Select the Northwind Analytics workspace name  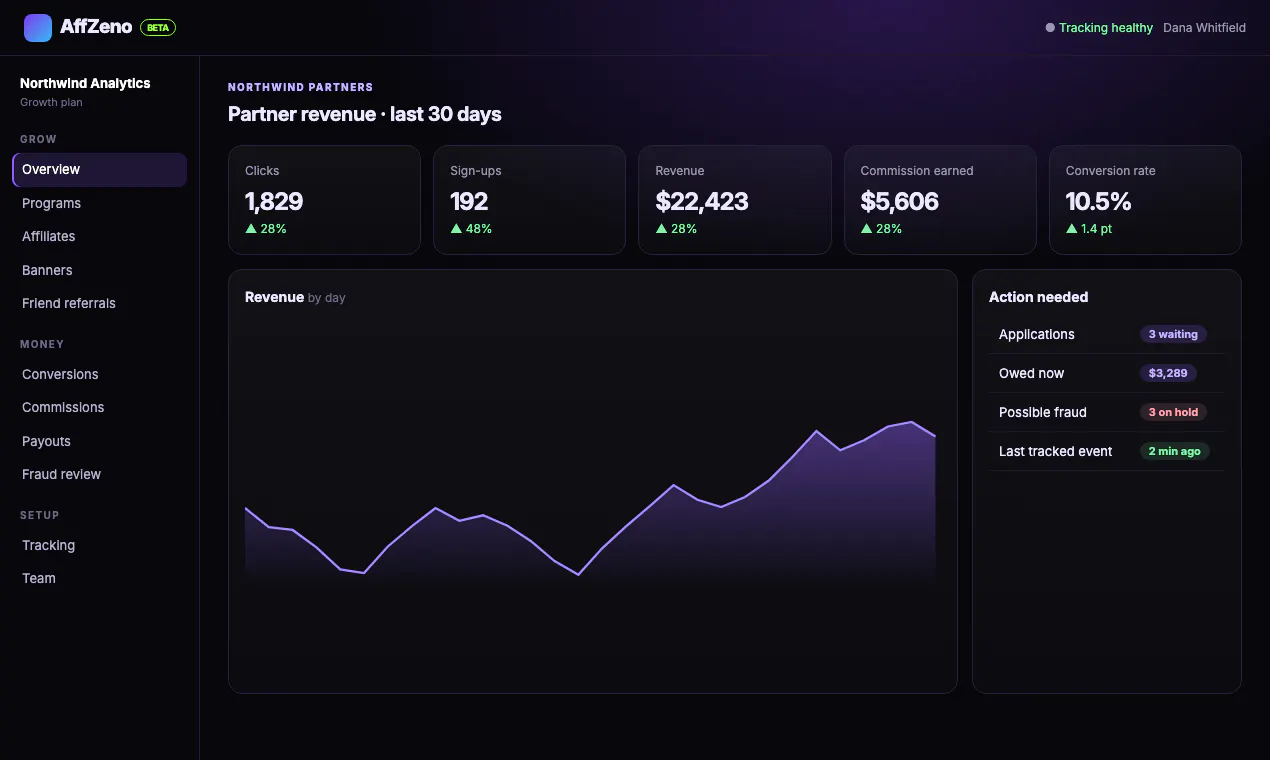click(x=85, y=83)
